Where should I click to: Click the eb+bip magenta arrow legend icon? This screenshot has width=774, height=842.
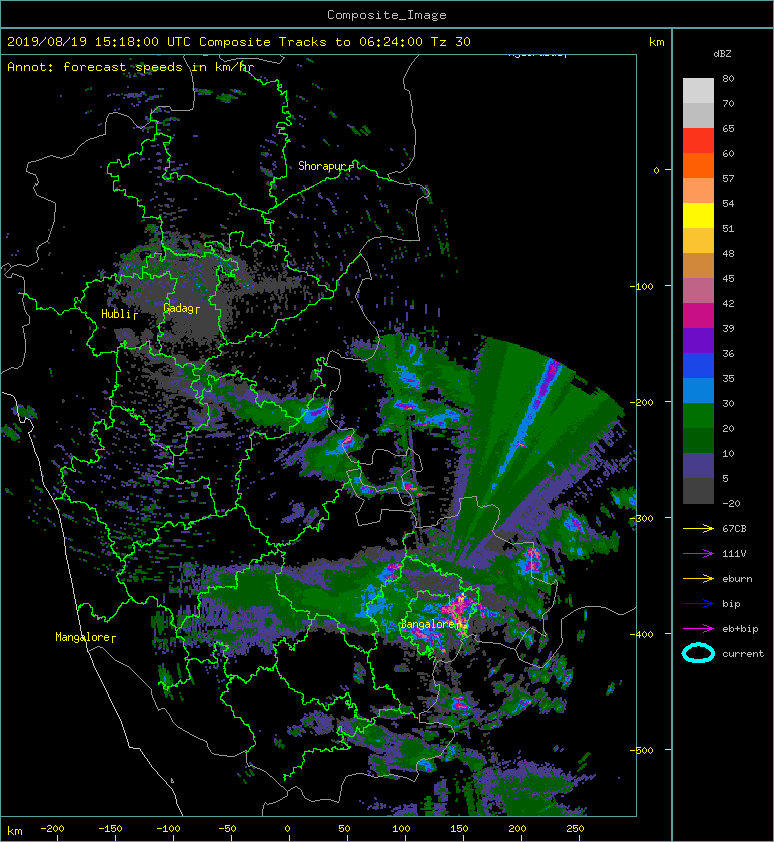coord(698,628)
